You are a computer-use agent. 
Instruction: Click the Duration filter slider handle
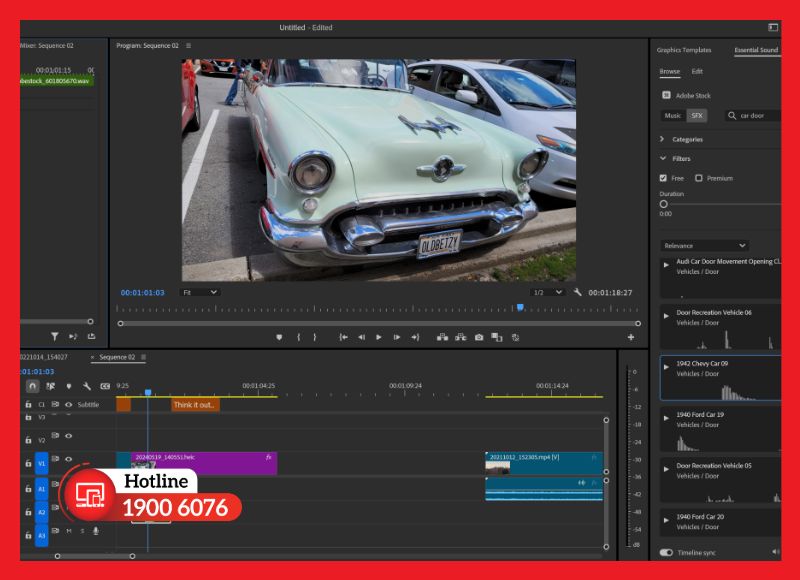pyautogui.click(x=663, y=204)
